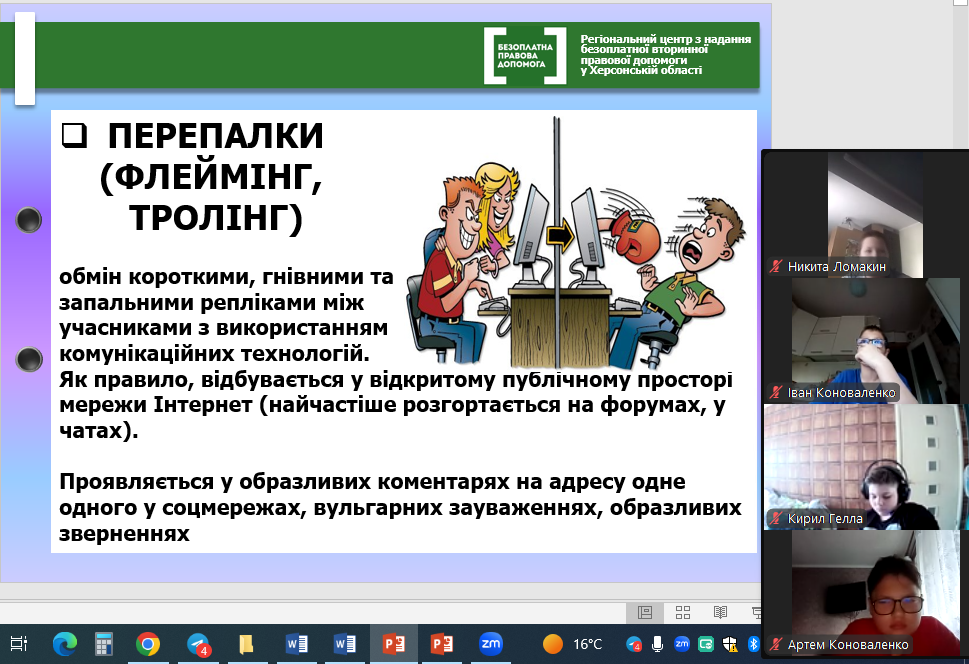Open second PowerPoint window in taskbar
969x664 pixels.
(x=441, y=643)
